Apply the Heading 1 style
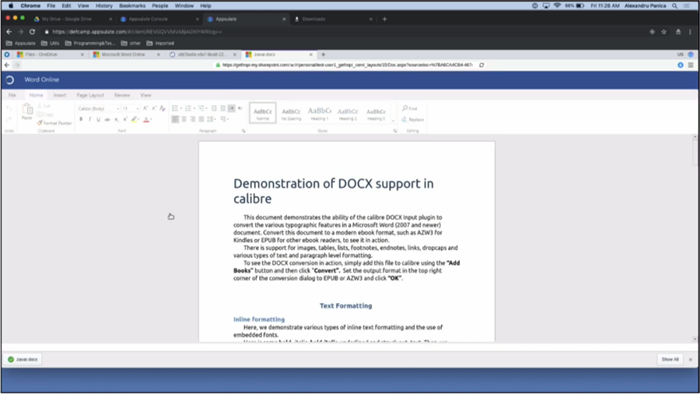700x394 pixels. tap(320, 113)
